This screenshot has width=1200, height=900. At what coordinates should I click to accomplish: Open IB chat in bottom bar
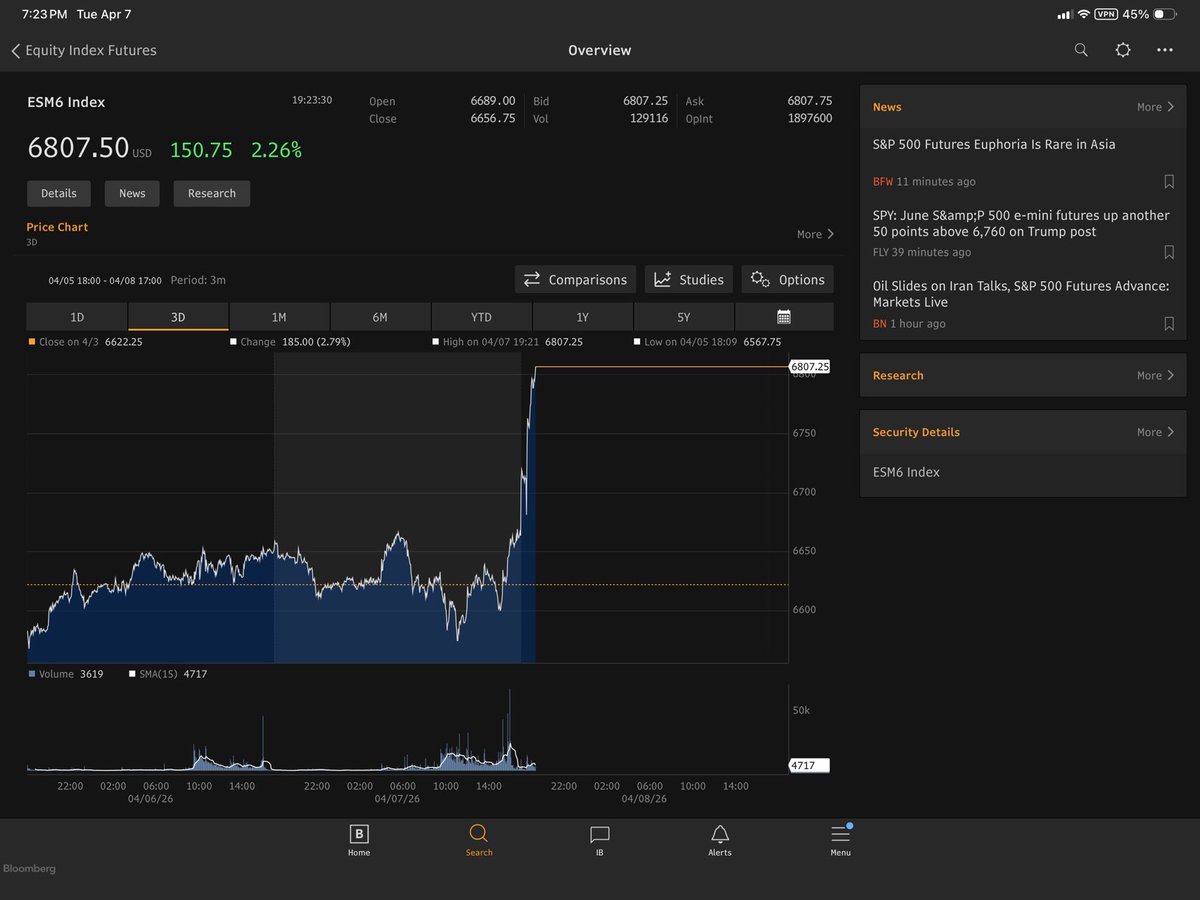click(x=600, y=840)
